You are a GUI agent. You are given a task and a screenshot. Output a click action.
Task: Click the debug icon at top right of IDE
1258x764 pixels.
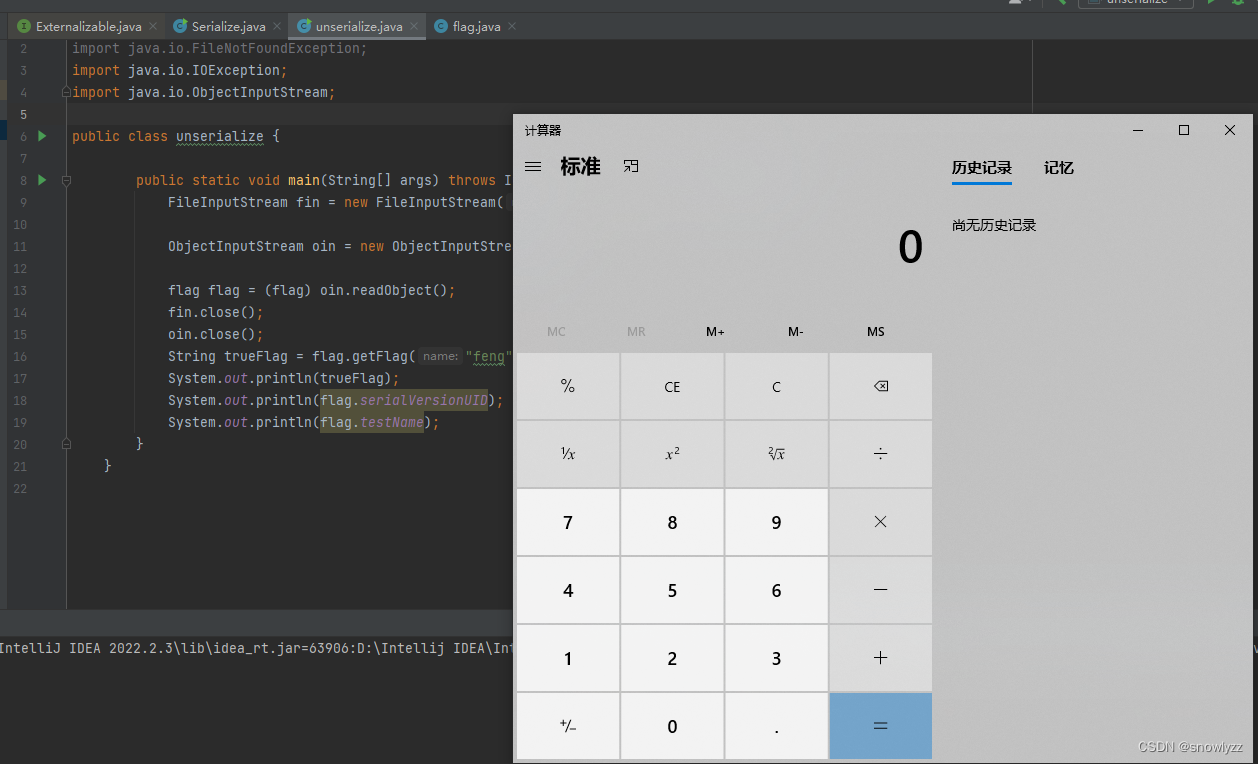click(x=1237, y=4)
